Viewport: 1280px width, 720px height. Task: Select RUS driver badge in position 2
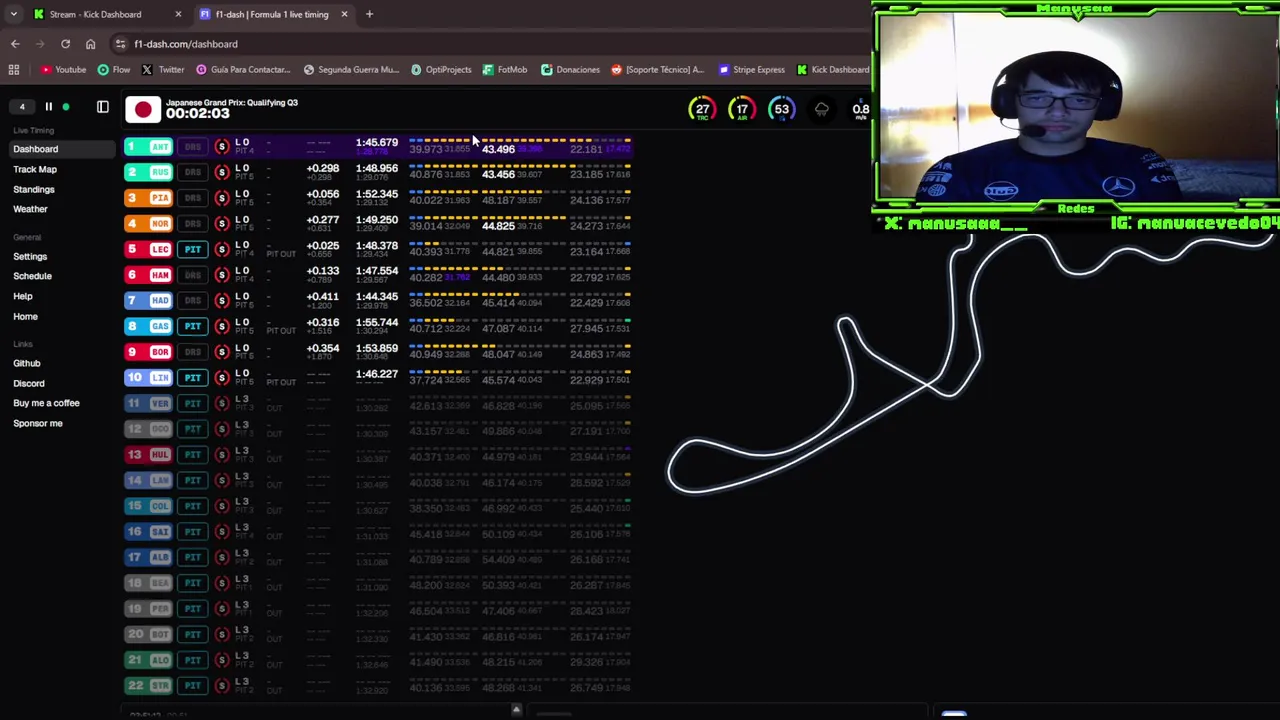click(x=149, y=172)
